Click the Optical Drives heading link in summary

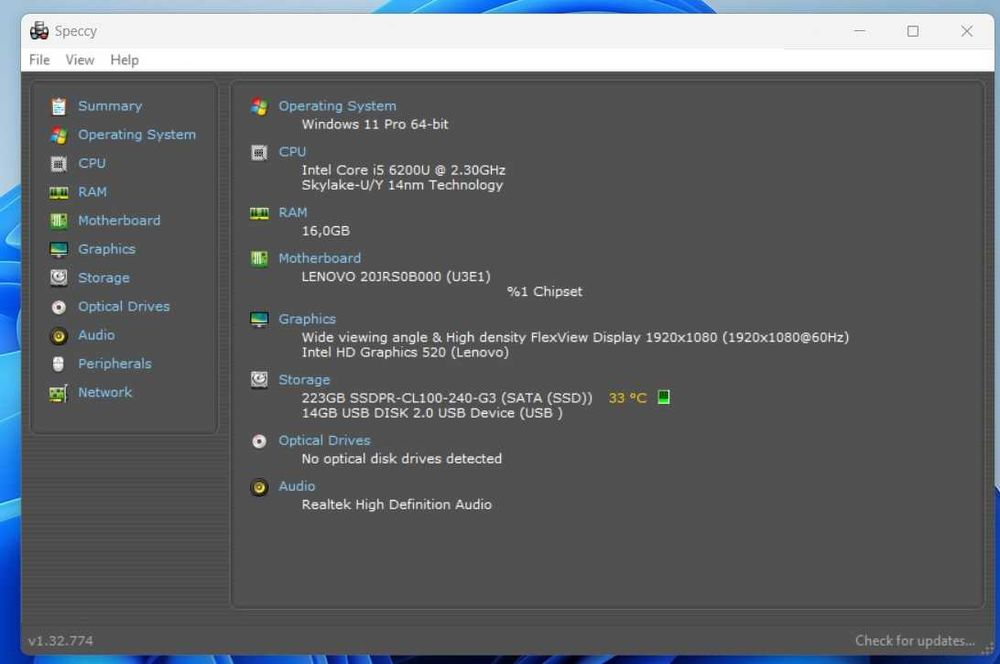click(324, 440)
